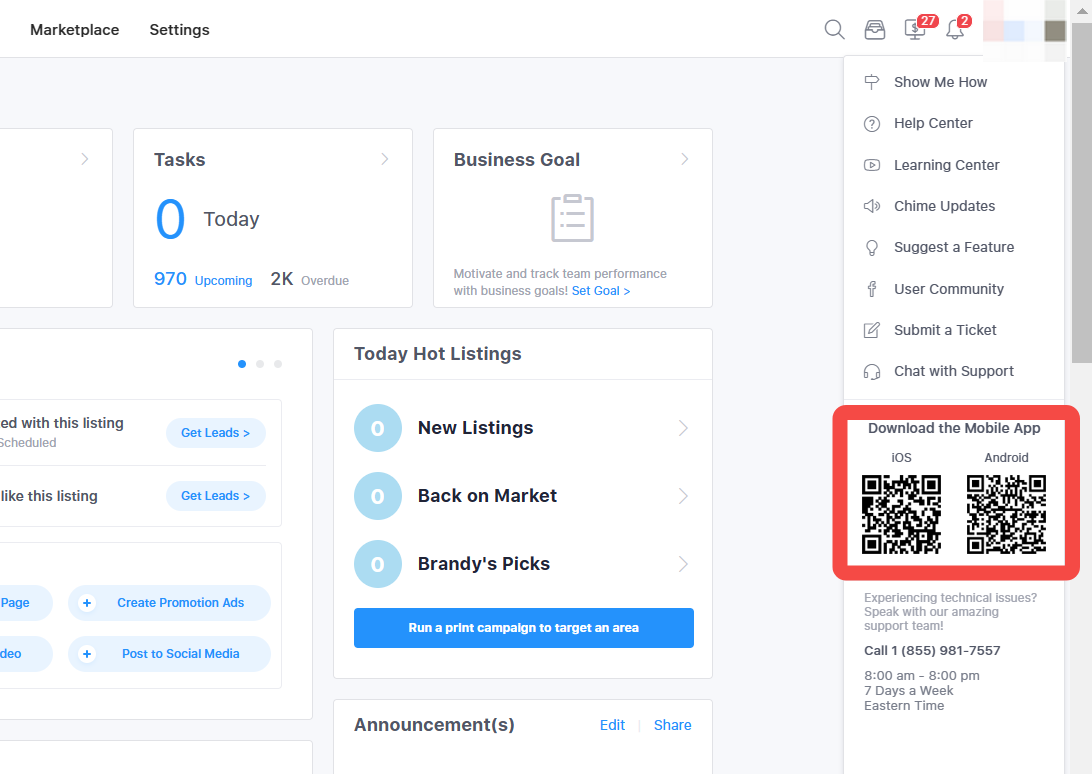This screenshot has height=774, width=1092.
Task: Click the Back on Market count circle
Action: pyautogui.click(x=378, y=496)
